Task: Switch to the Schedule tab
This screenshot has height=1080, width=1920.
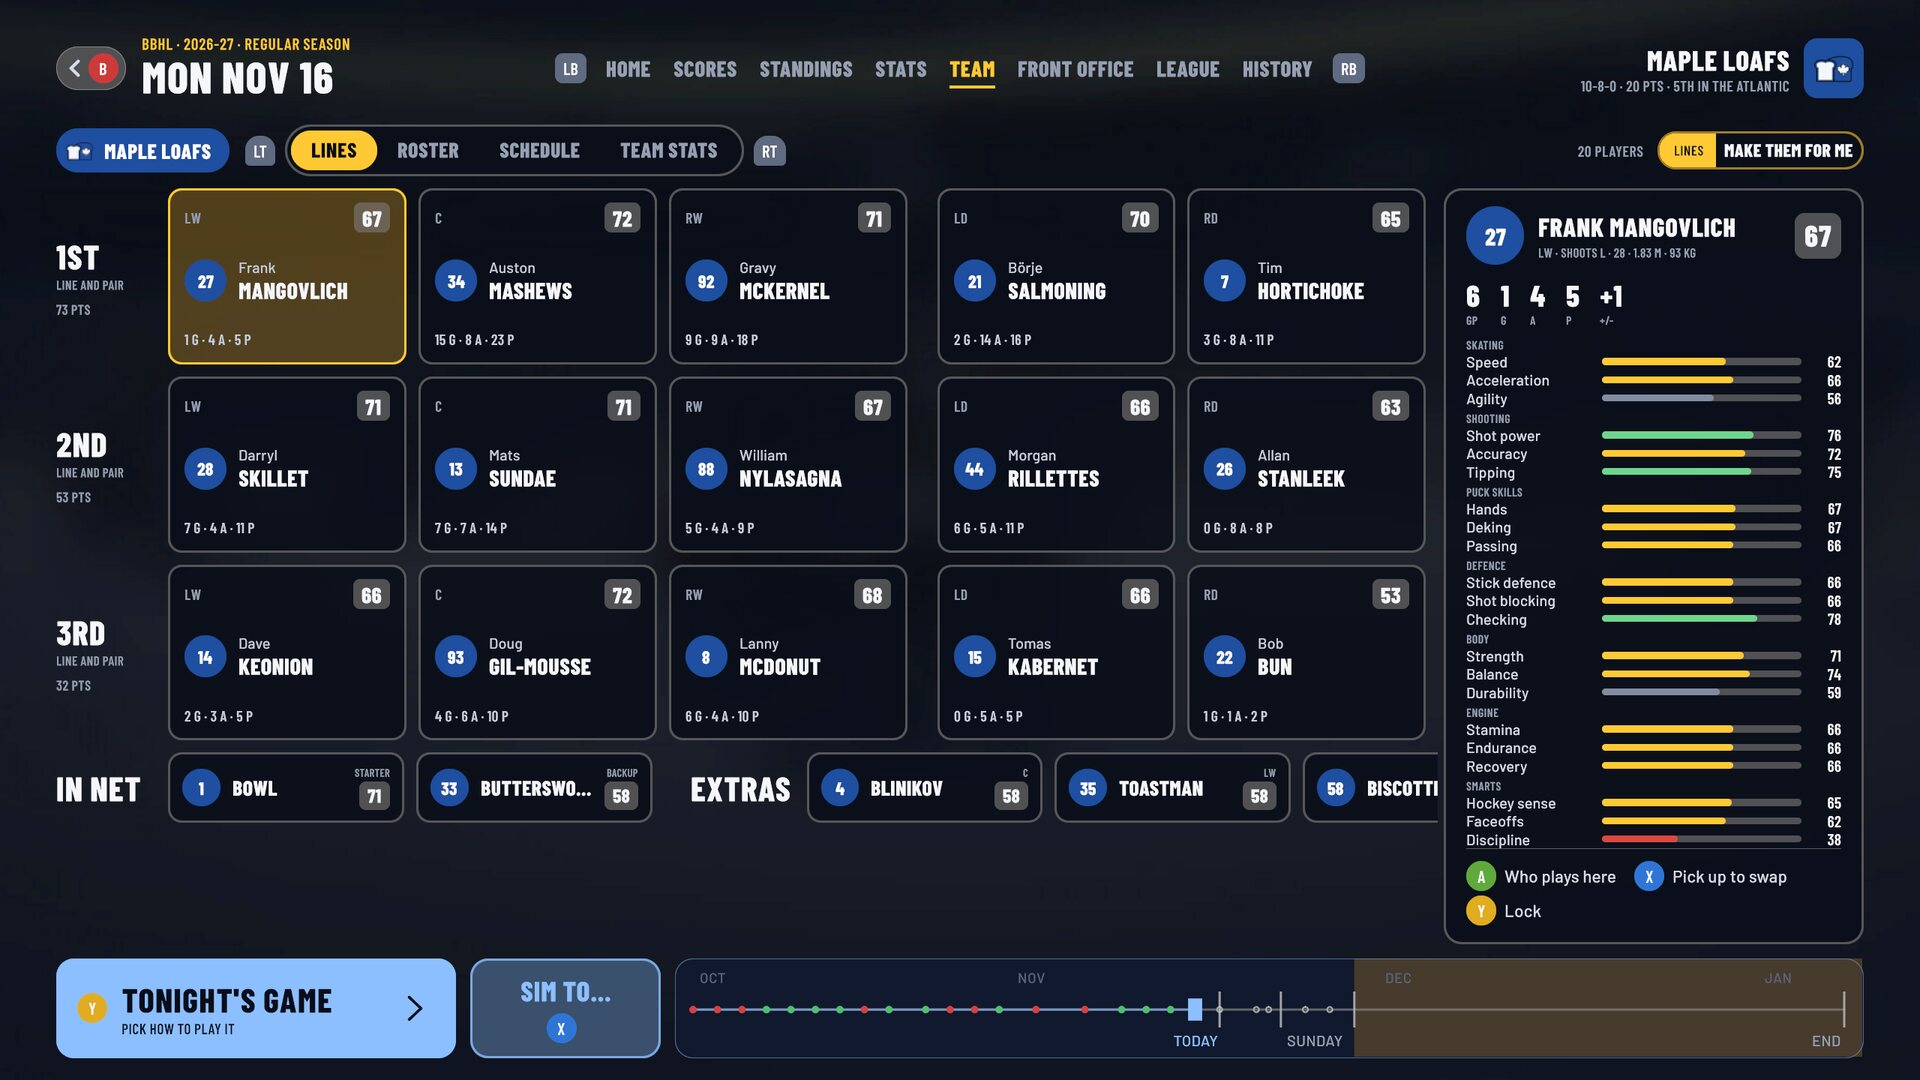Action: [539, 151]
